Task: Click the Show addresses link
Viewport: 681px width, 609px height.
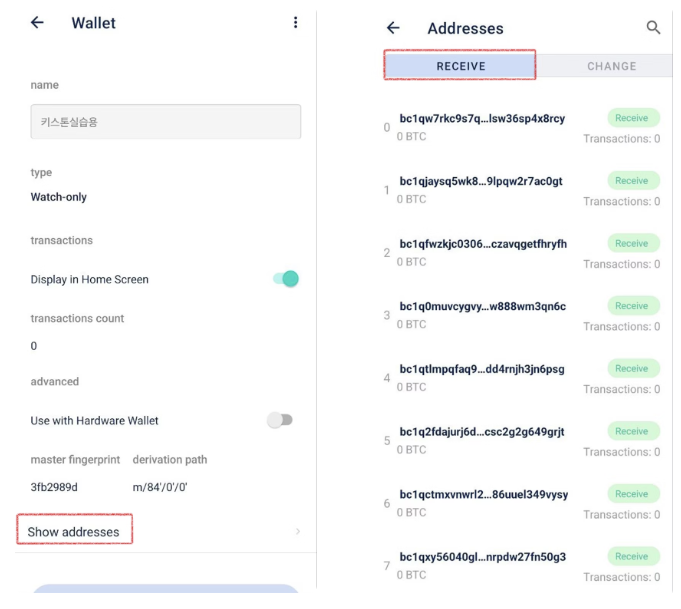Action: click(74, 532)
